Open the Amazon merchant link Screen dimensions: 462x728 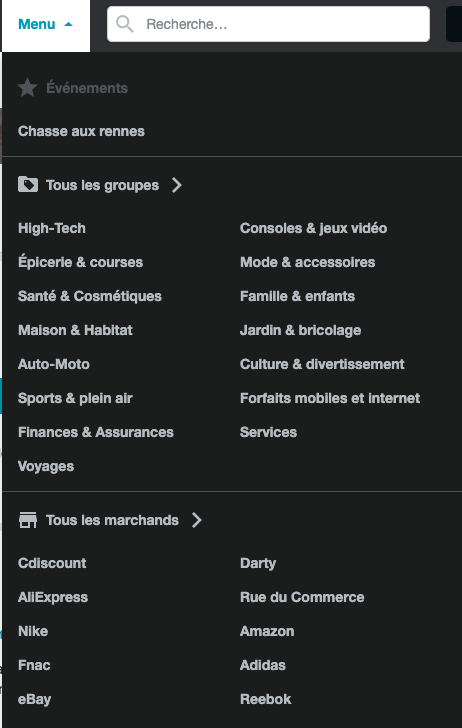click(267, 631)
